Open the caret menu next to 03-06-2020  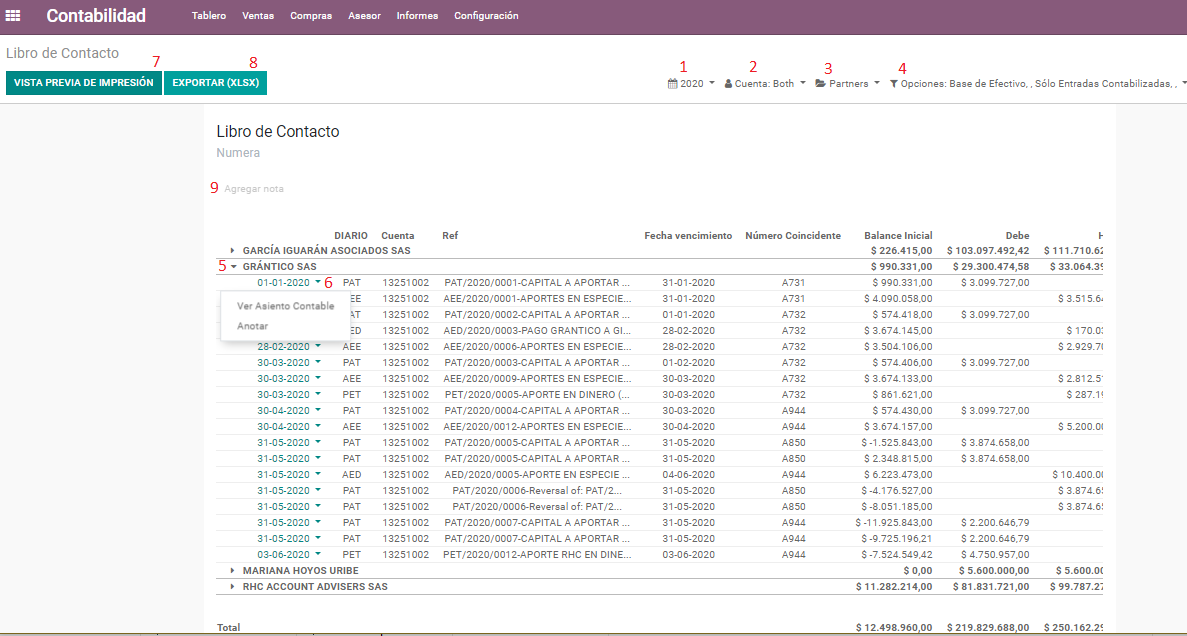(x=318, y=553)
